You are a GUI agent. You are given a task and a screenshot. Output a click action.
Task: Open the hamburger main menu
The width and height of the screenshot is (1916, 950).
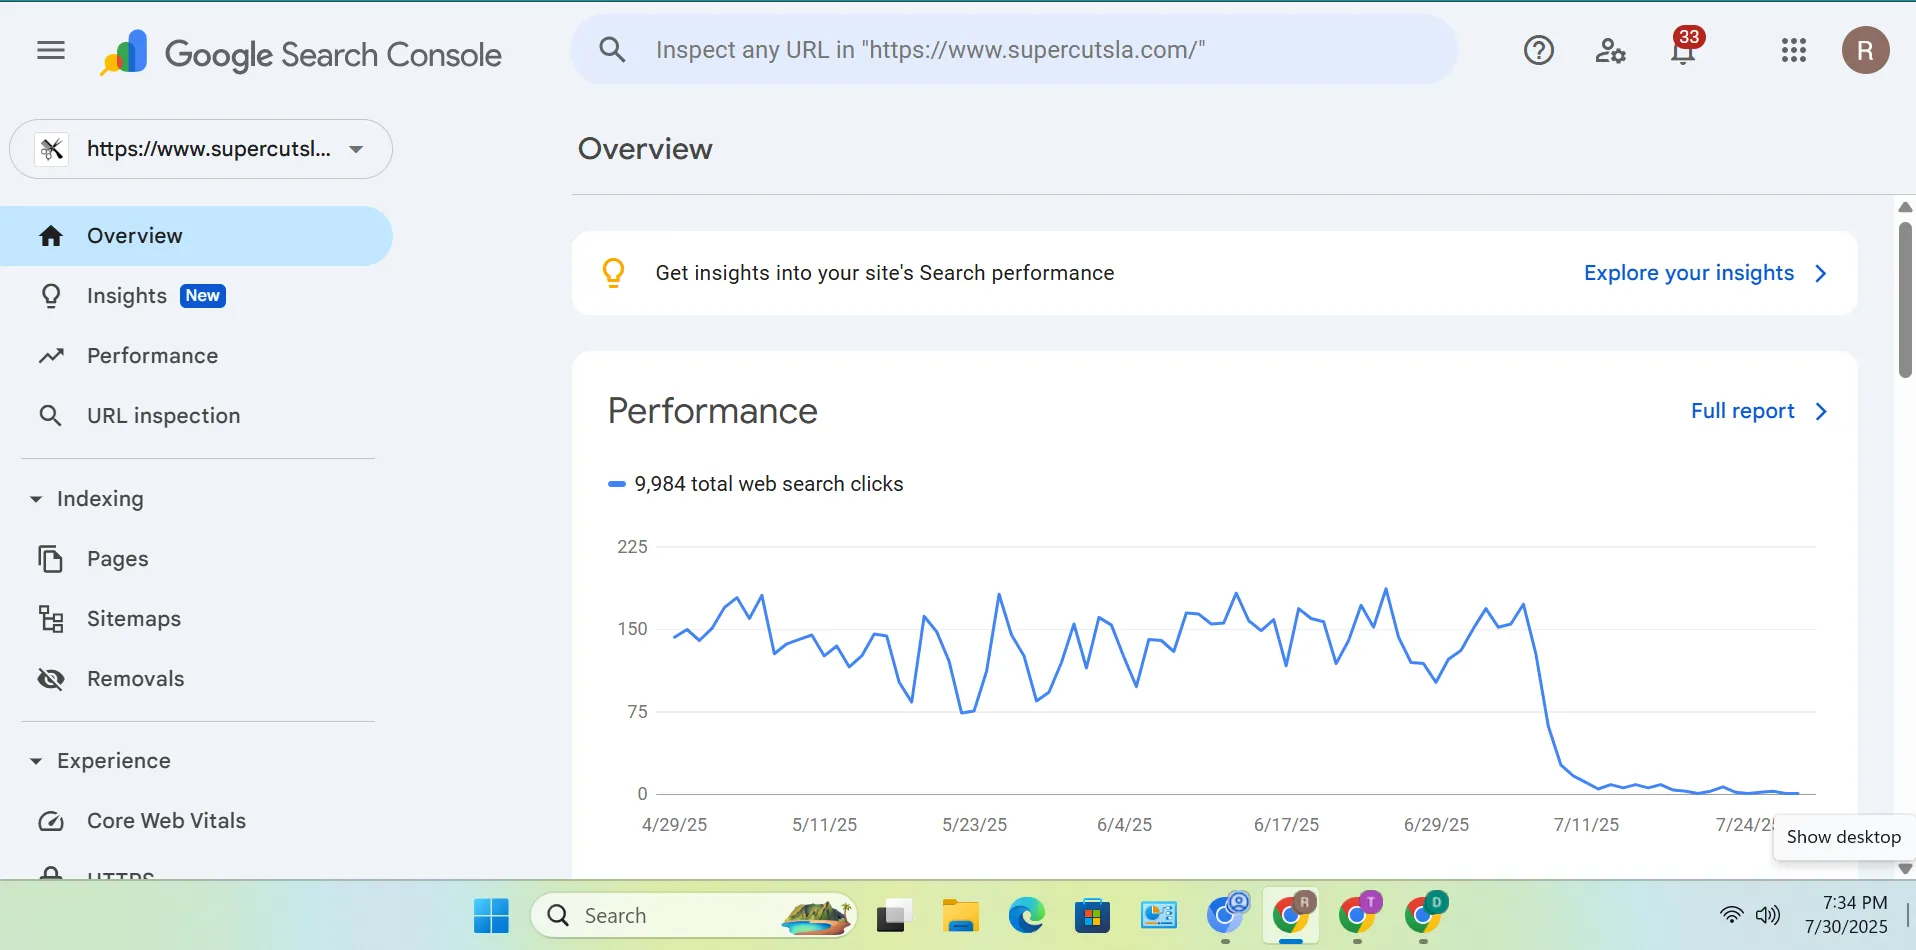coord(51,50)
